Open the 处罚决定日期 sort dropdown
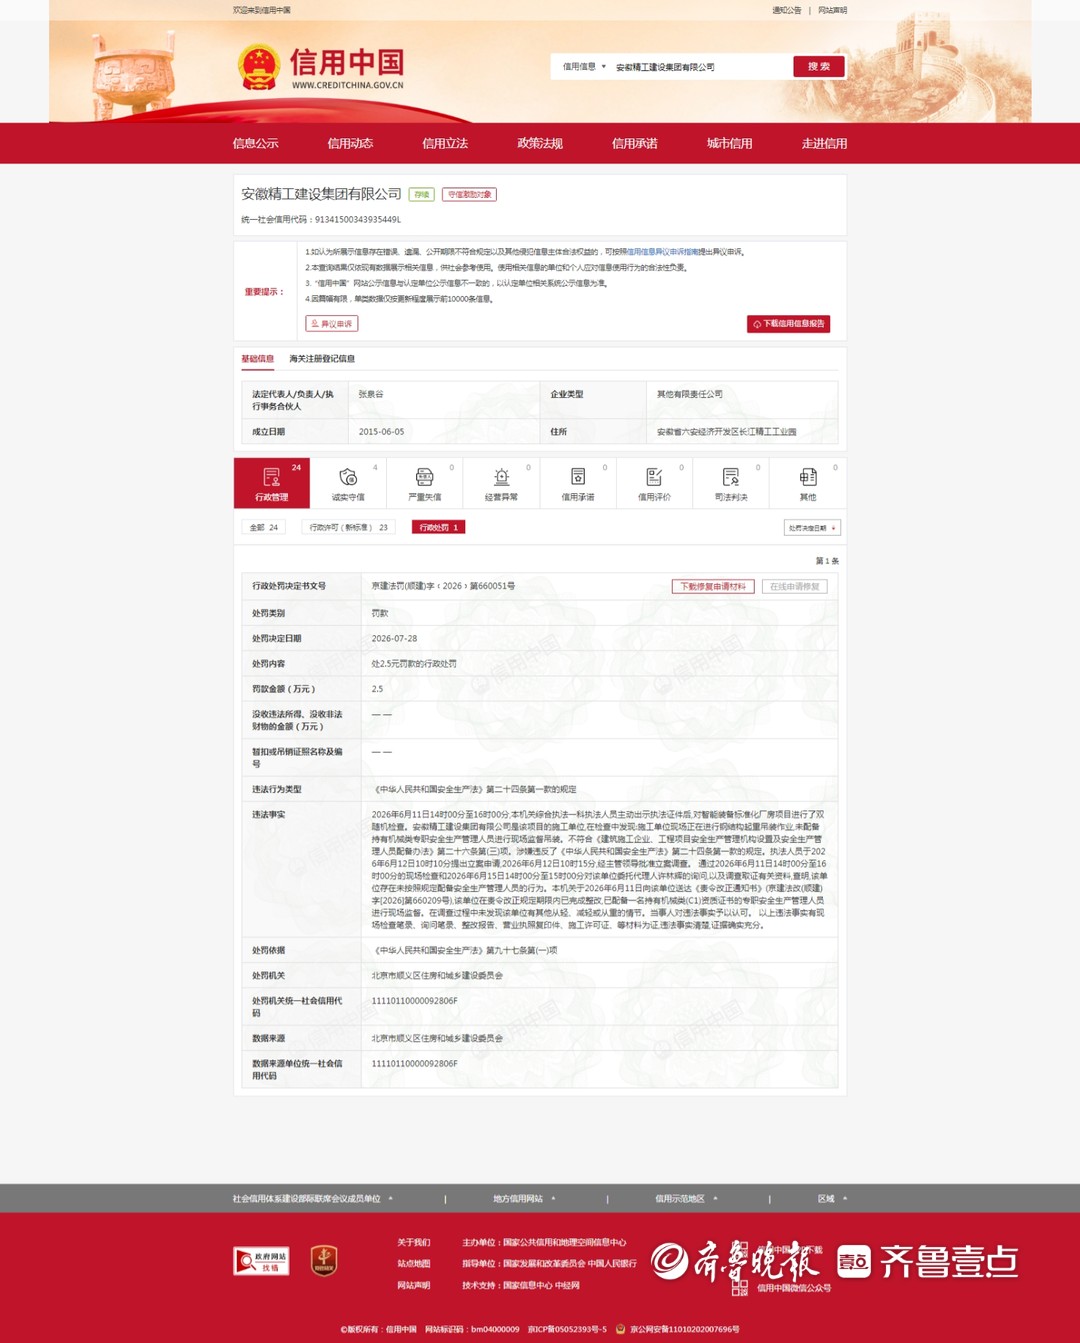 click(812, 527)
